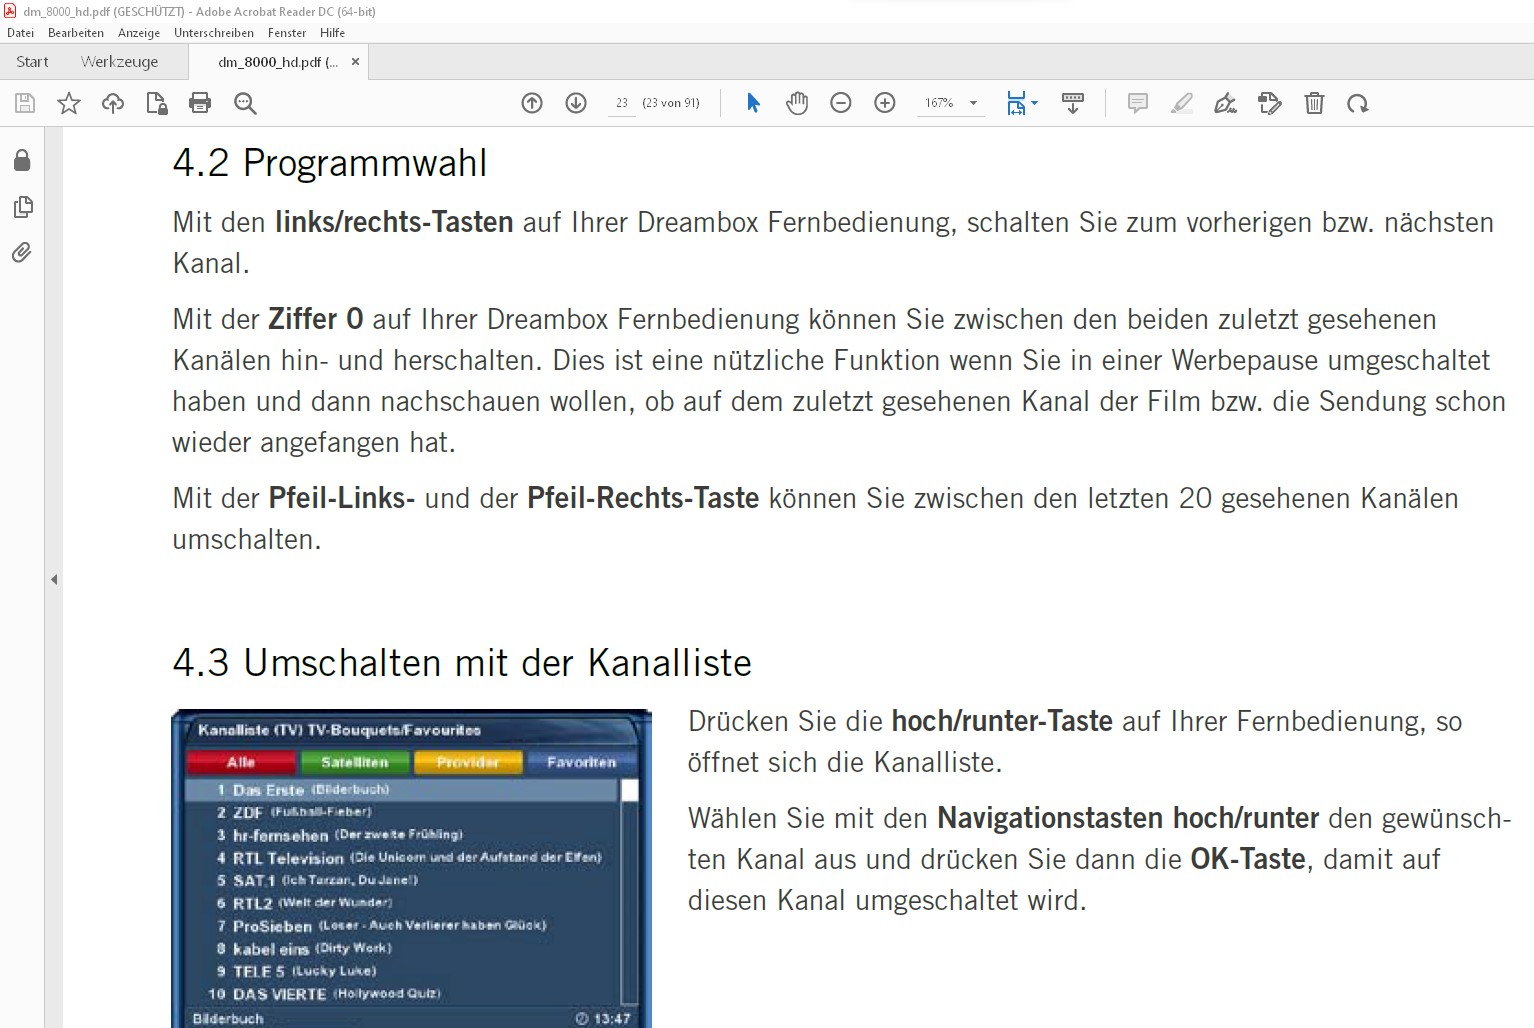
Task: Click bold text Pfeil-Links-
Action: (342, 498)
